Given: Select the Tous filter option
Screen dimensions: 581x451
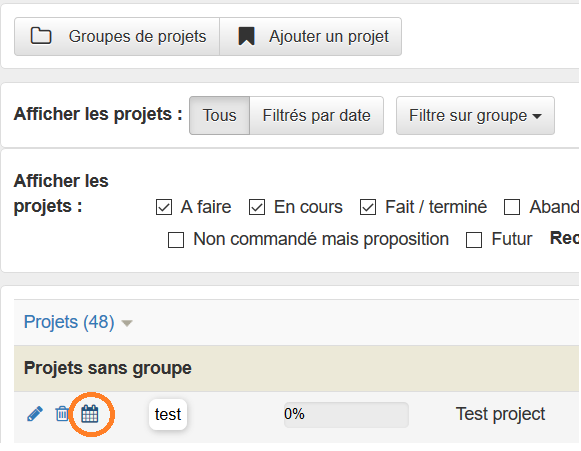Looking at the screenshot, I should tap(219, 116).
